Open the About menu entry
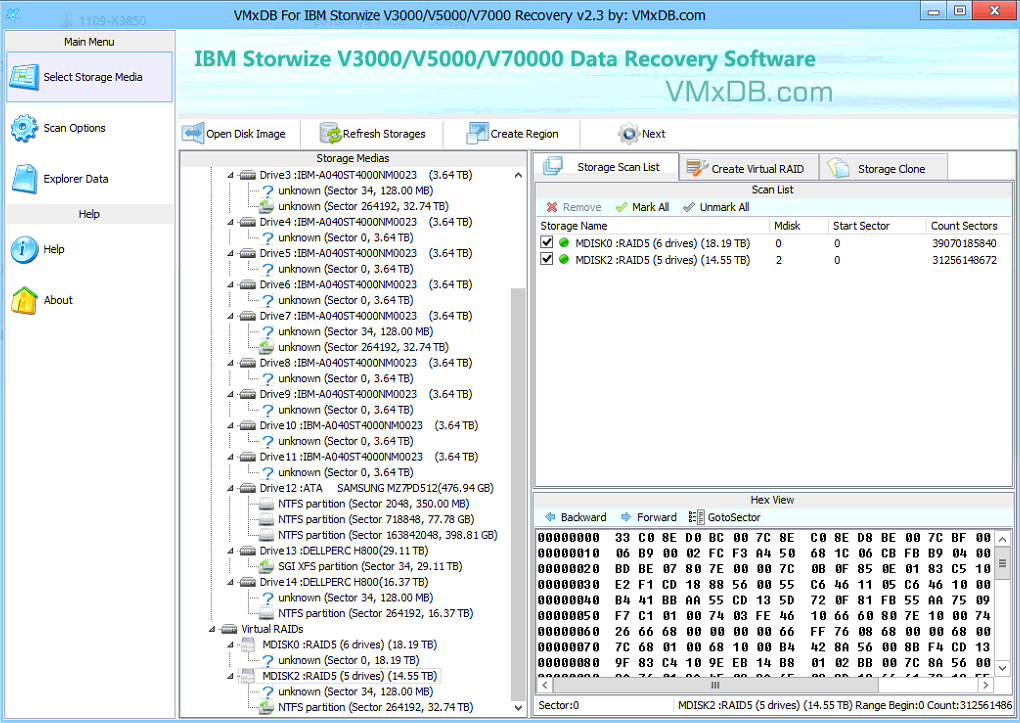The height and width of the screenshot is (723, 1020). point(89,300)
